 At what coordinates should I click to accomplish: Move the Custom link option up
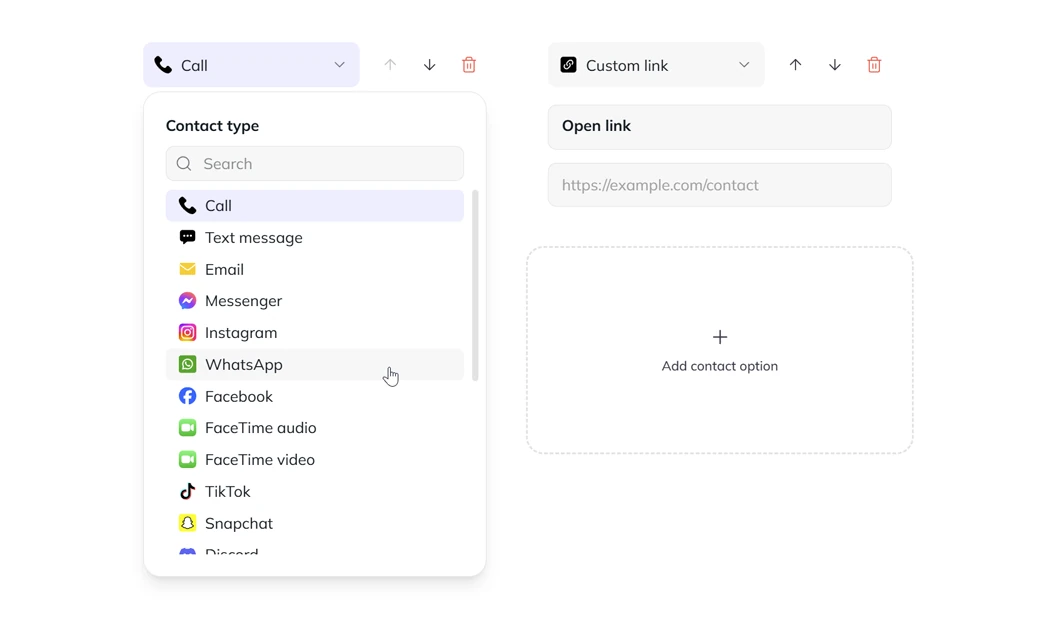coord(795,65)
